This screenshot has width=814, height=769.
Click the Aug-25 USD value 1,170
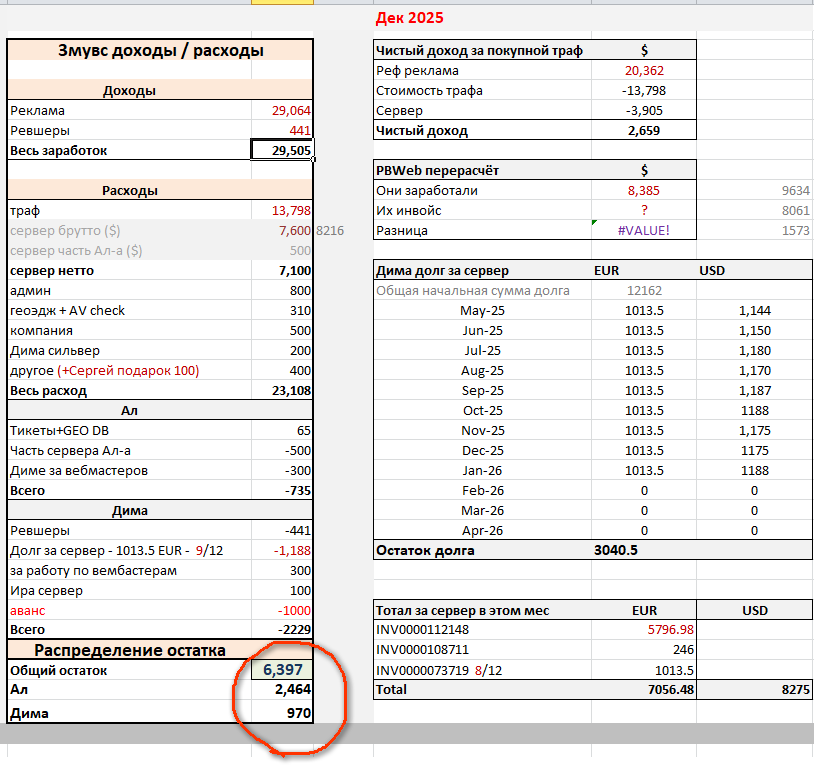(x=753, y=370)
